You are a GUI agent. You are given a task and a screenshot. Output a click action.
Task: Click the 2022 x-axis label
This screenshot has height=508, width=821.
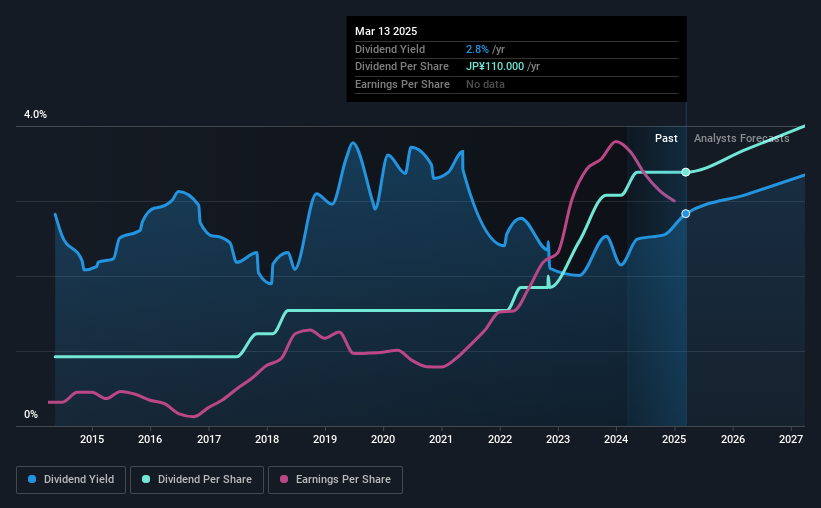(x=500, y=439)
